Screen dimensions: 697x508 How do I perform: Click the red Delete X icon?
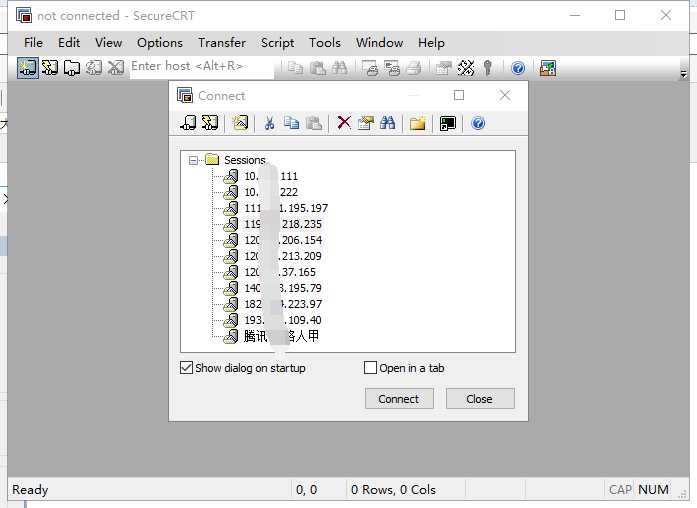[x=344, y=123]
